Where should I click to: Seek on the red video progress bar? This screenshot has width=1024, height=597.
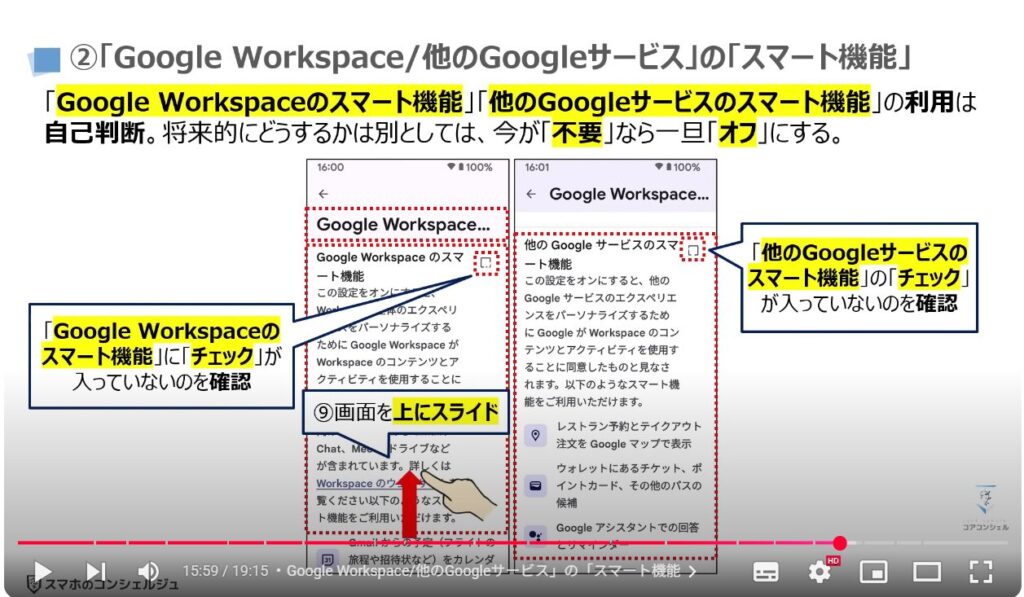point(512,543)
